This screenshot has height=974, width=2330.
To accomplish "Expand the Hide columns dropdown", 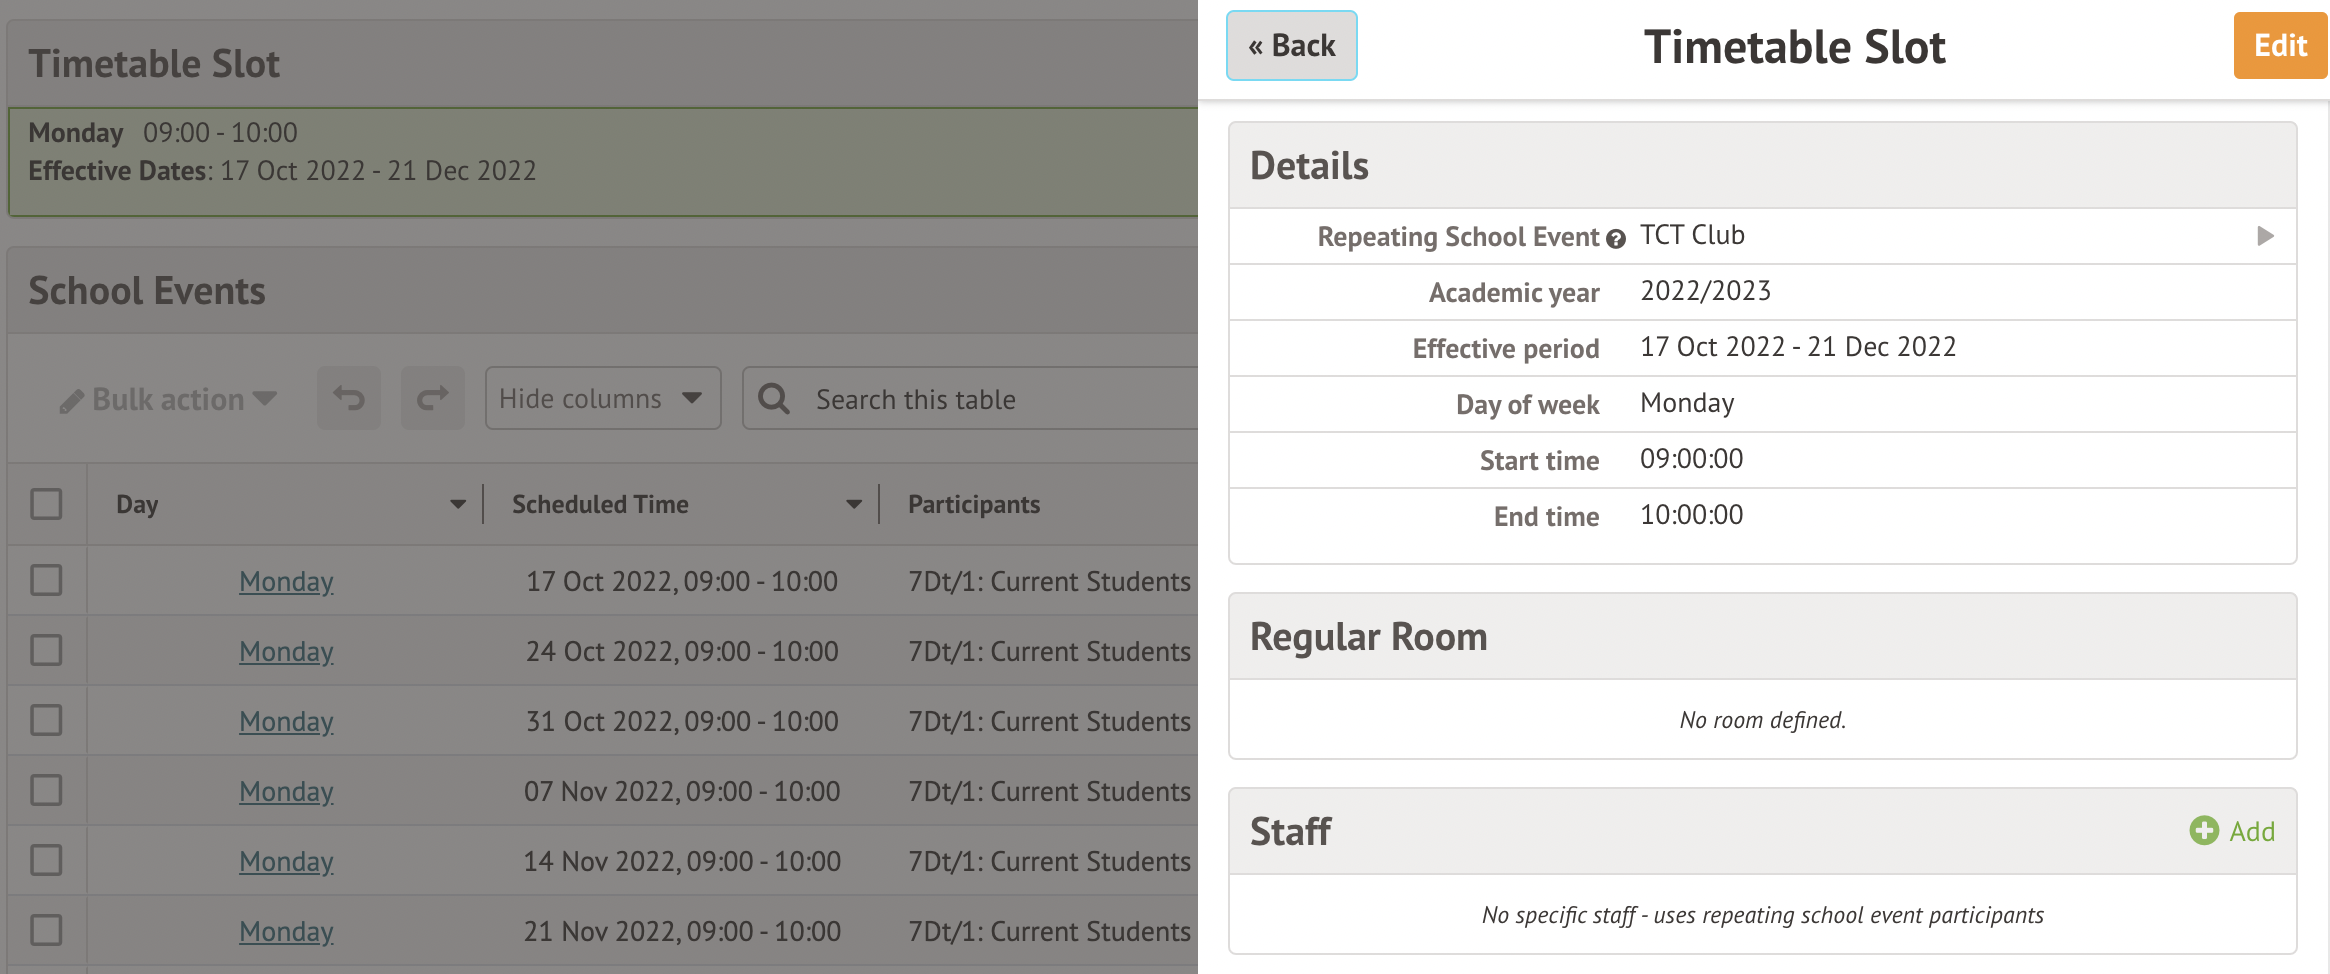I will coord(602,398).
